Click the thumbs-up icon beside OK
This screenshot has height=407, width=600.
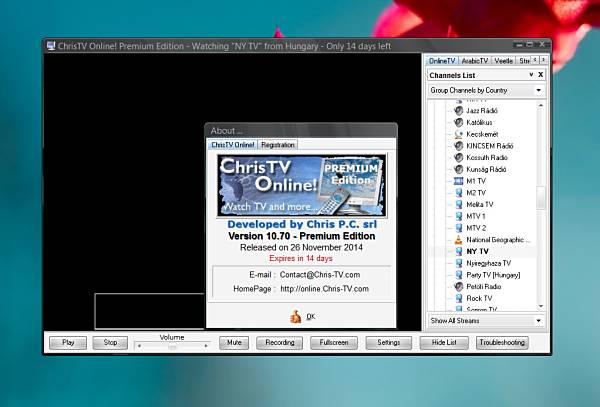point(295,316)
